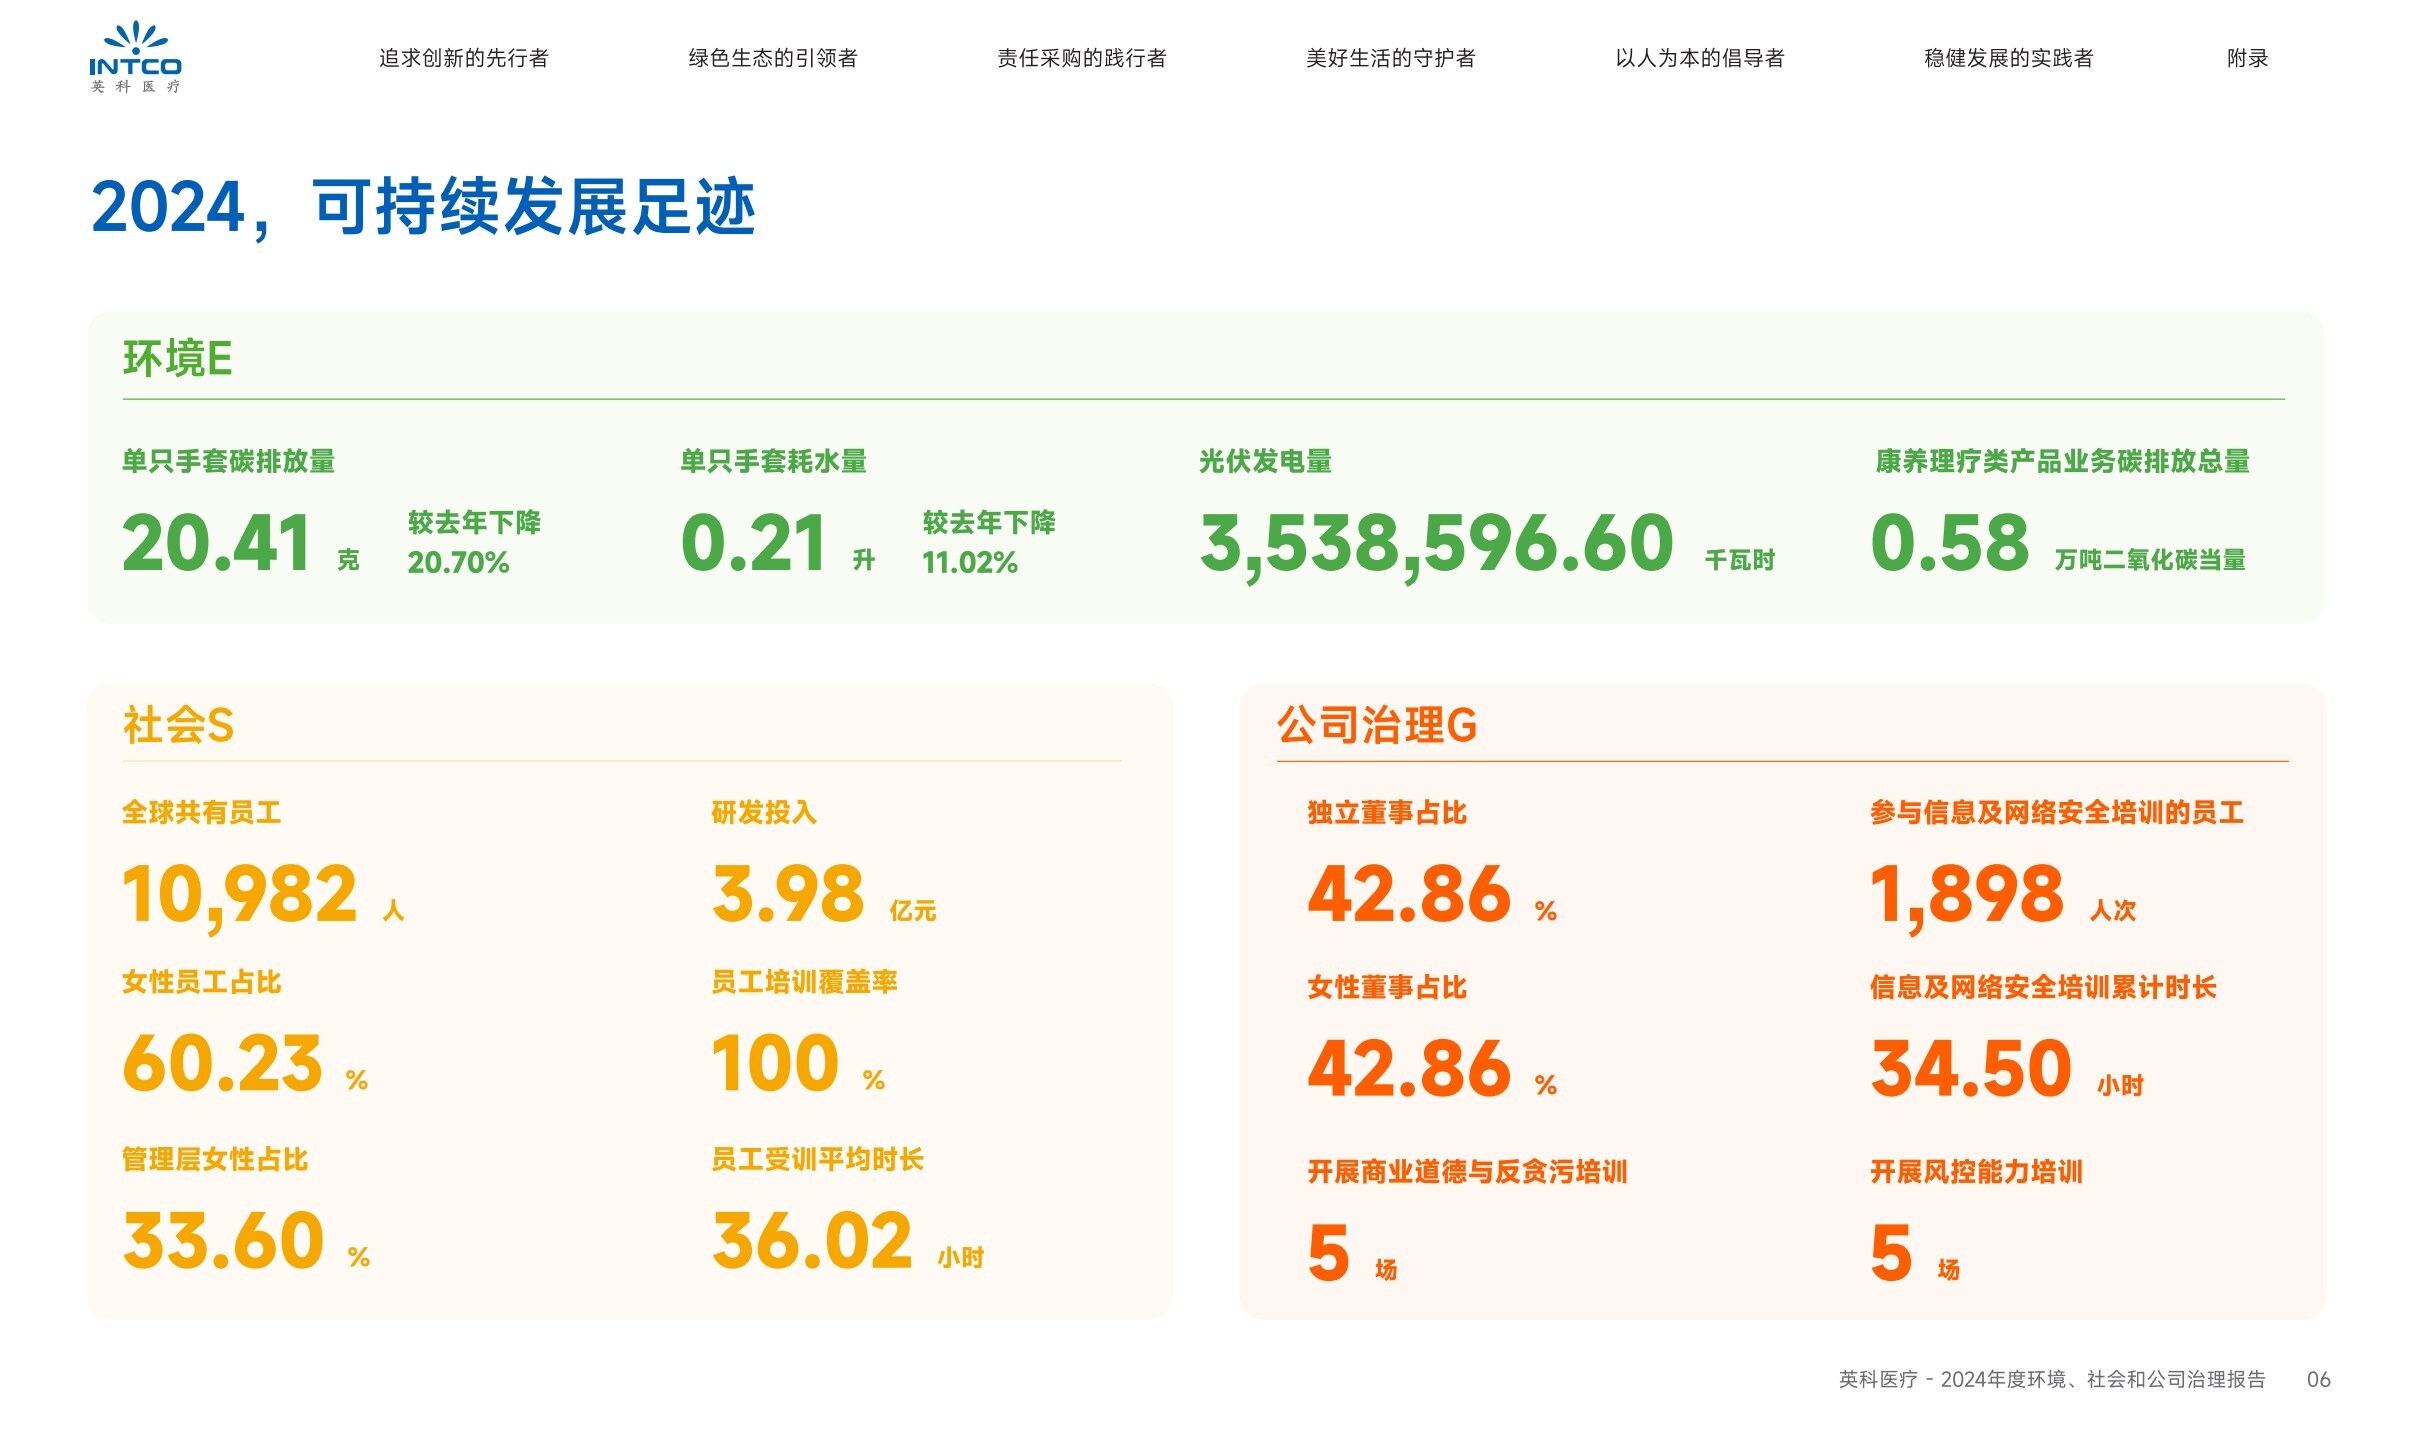The height and width of the screenshot is (1436, 2419).
Task: Switch to 以人为本的倡导者 section
Action: pyautogui.click(x=1699, y=58)
